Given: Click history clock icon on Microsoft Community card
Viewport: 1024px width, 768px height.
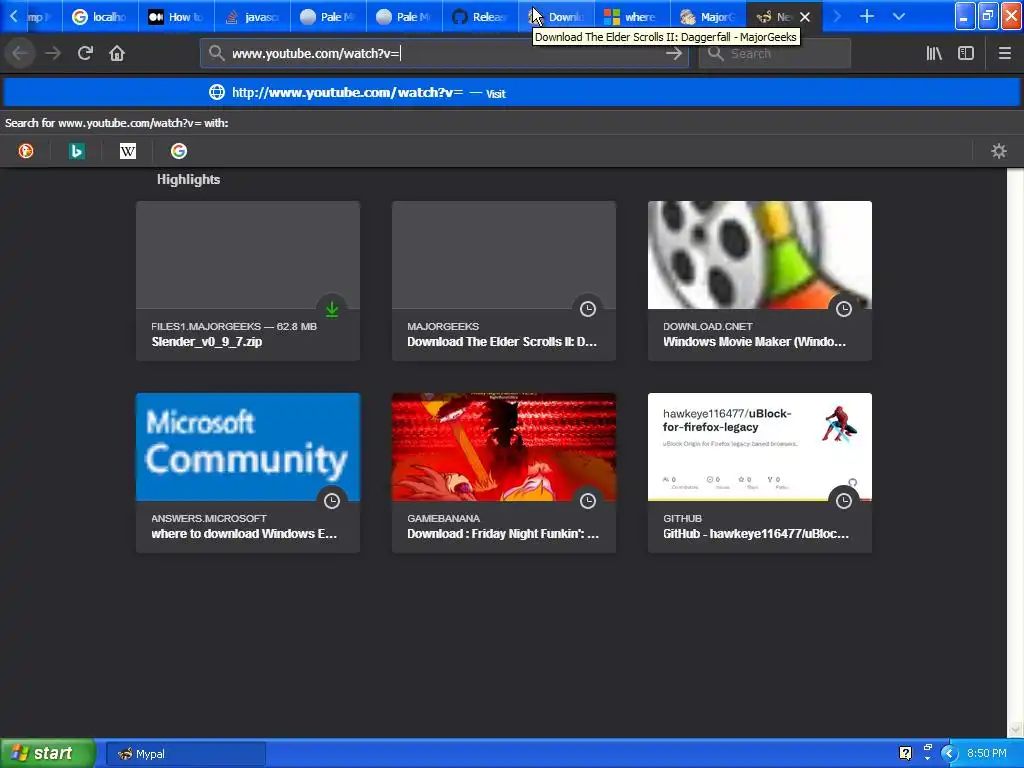Looking at the screenshot, I should pos(332,501).
